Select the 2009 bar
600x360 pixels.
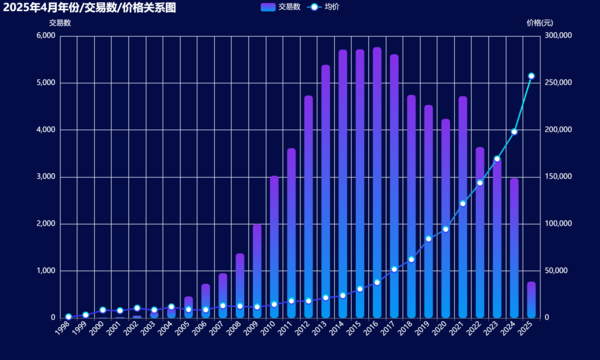(257, 271)
